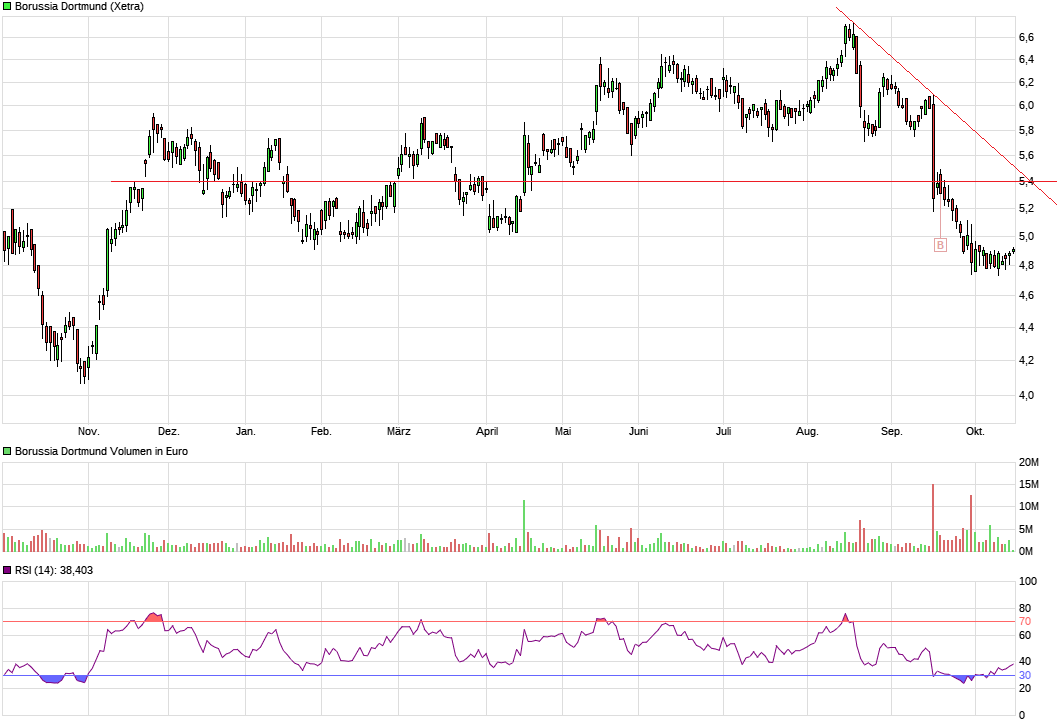1057x726 pixels.
Task: Click the 'Feb.' month label on the axis
Action: 322,431
